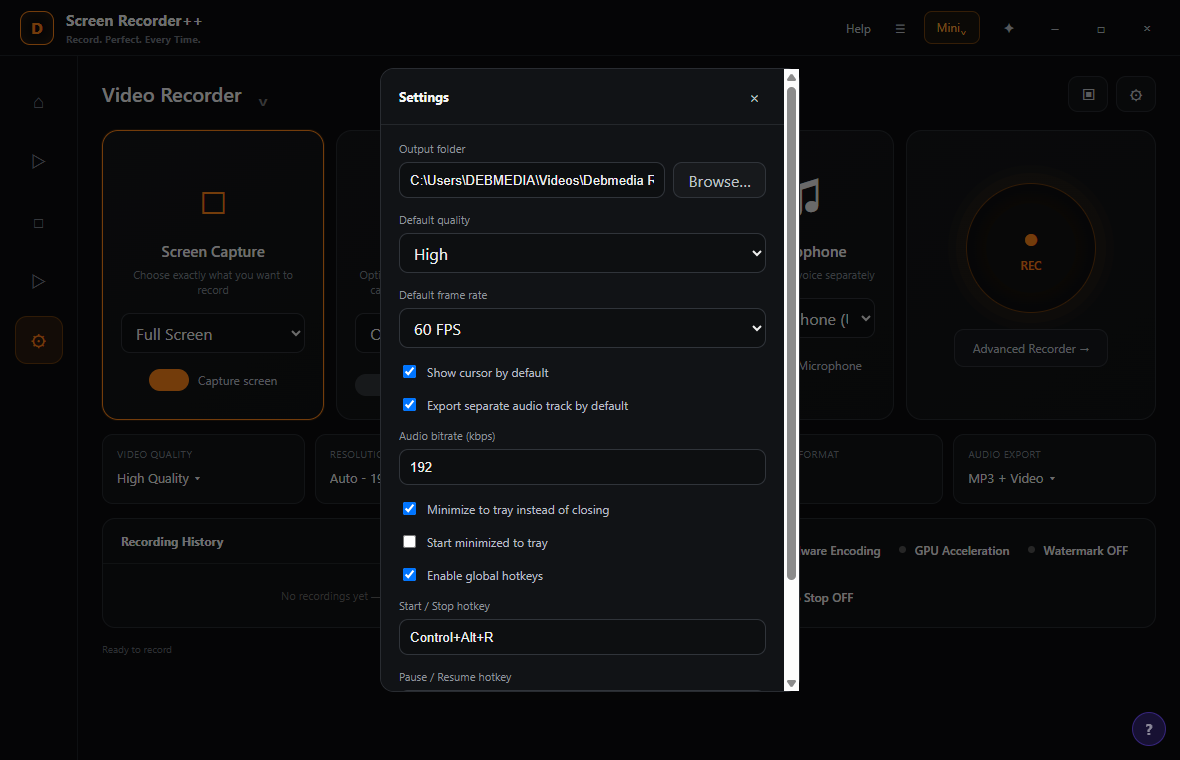
Task: Open the Auto resolution dropdown
Action: point(355,479)
